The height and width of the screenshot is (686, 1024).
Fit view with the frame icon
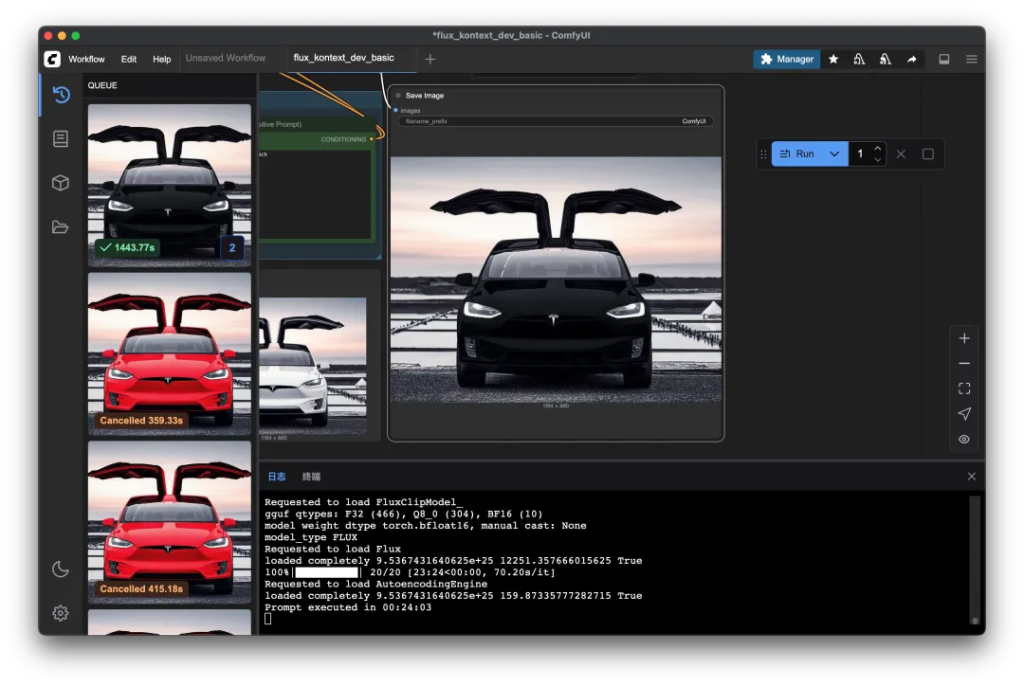pyautogui.click(x=965, y=389)
